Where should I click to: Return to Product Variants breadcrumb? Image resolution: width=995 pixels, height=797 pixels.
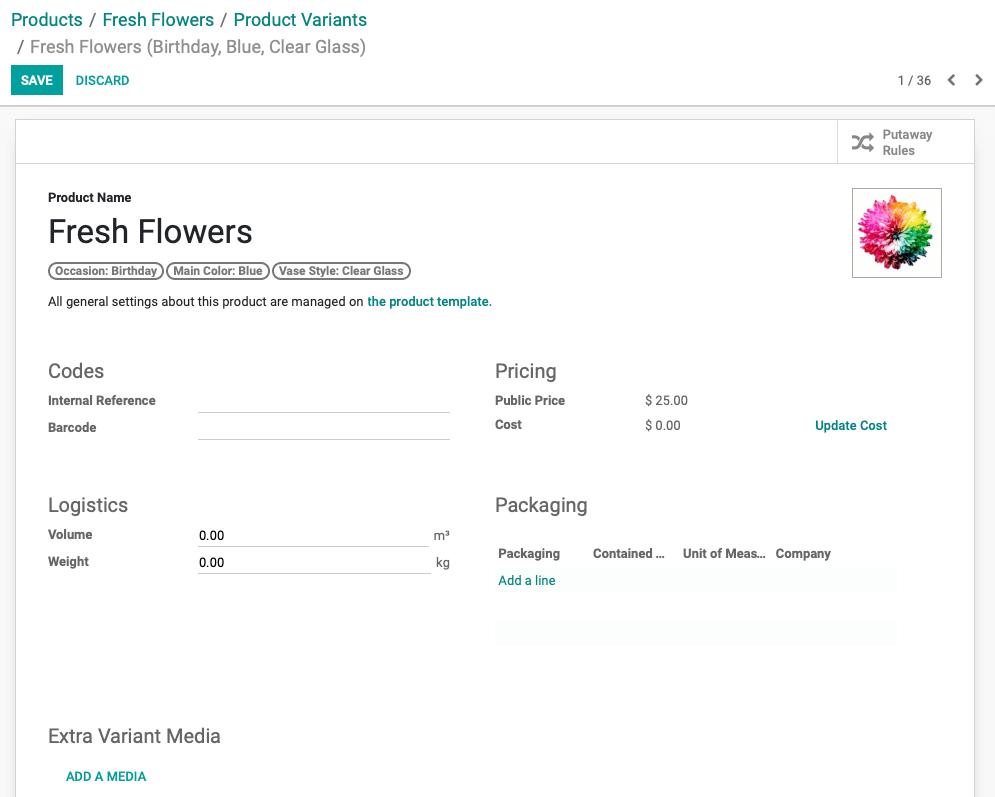pos(300,20)
